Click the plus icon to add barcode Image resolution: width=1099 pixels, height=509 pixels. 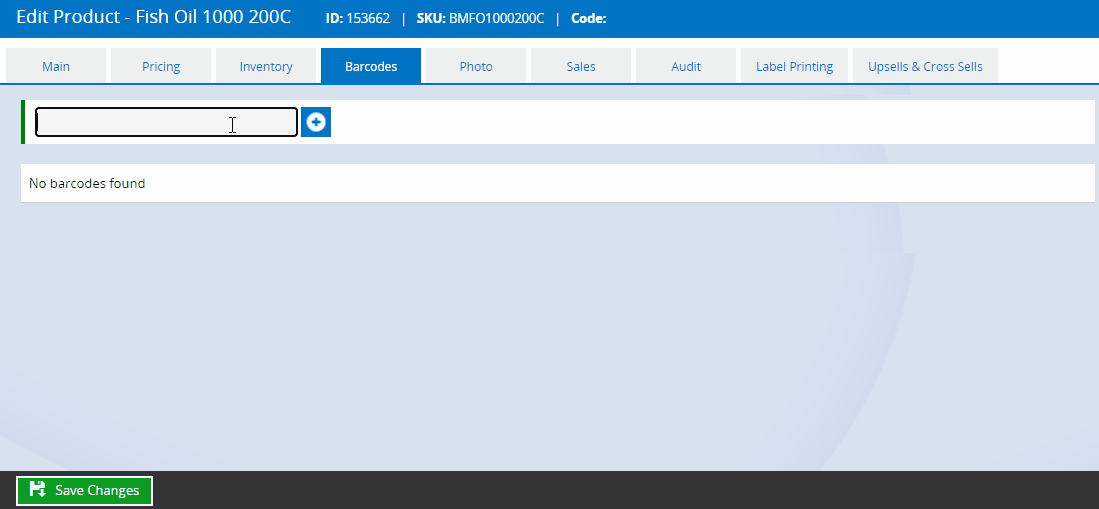[315, 122]
